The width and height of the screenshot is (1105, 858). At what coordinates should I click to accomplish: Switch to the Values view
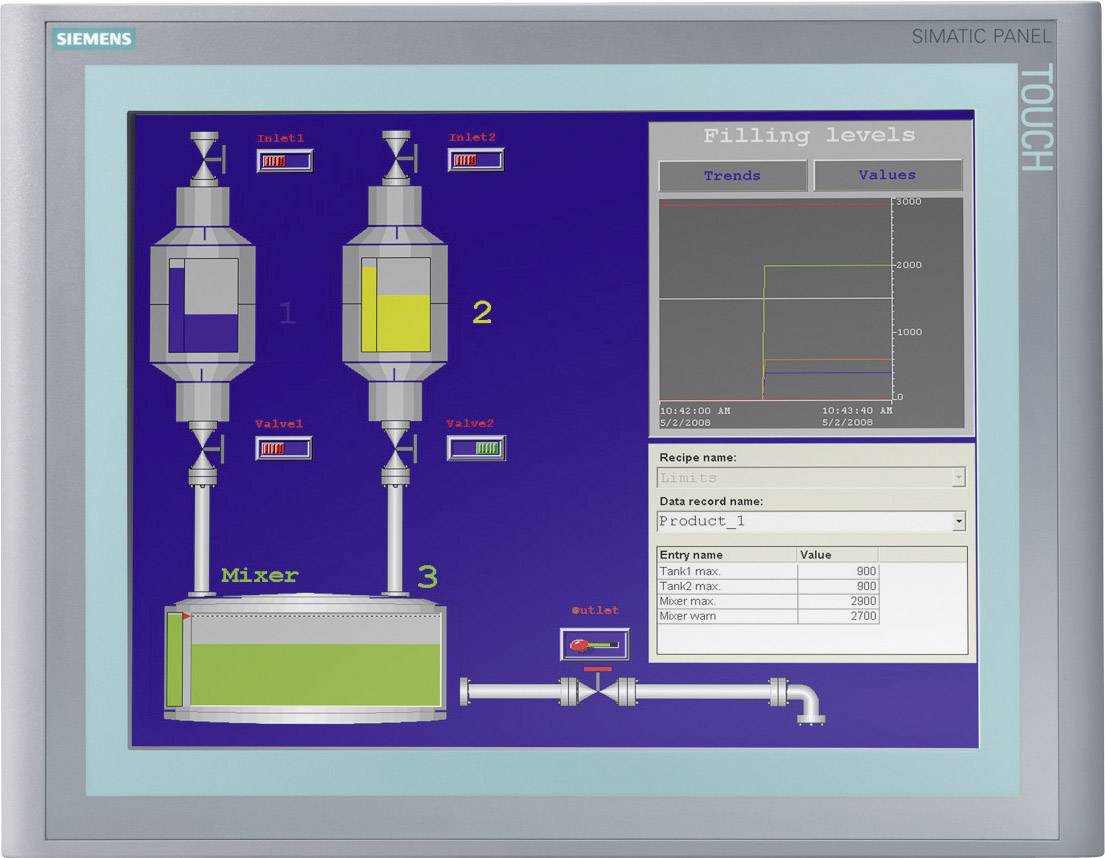pyautogui.click(x=888, y=176)
